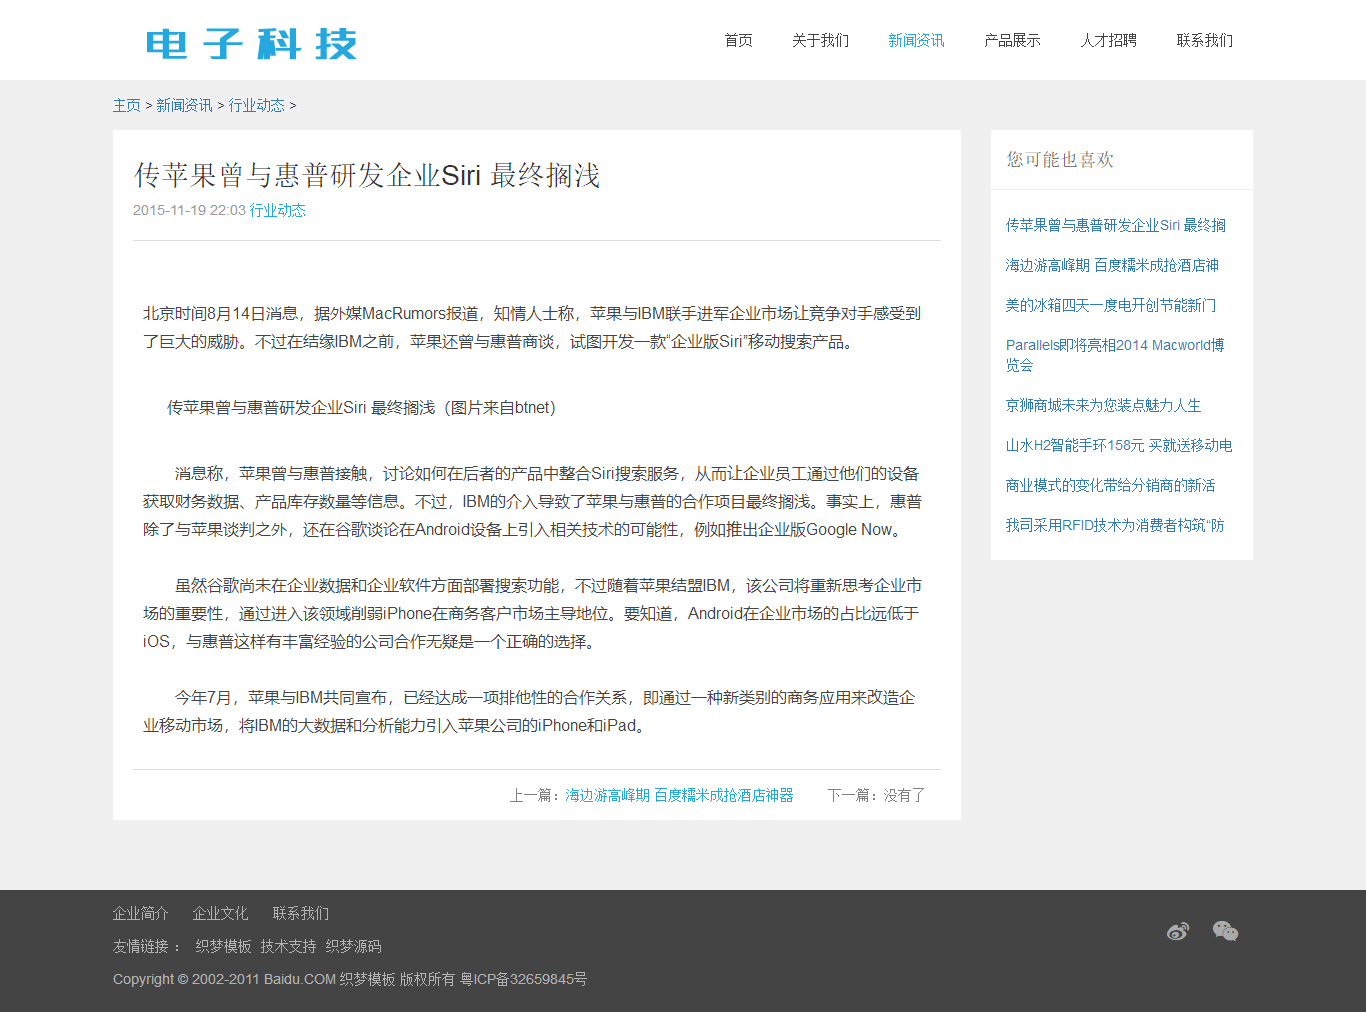Click 新闻资讯 breadcrumb link

click(x=184, y=105)
